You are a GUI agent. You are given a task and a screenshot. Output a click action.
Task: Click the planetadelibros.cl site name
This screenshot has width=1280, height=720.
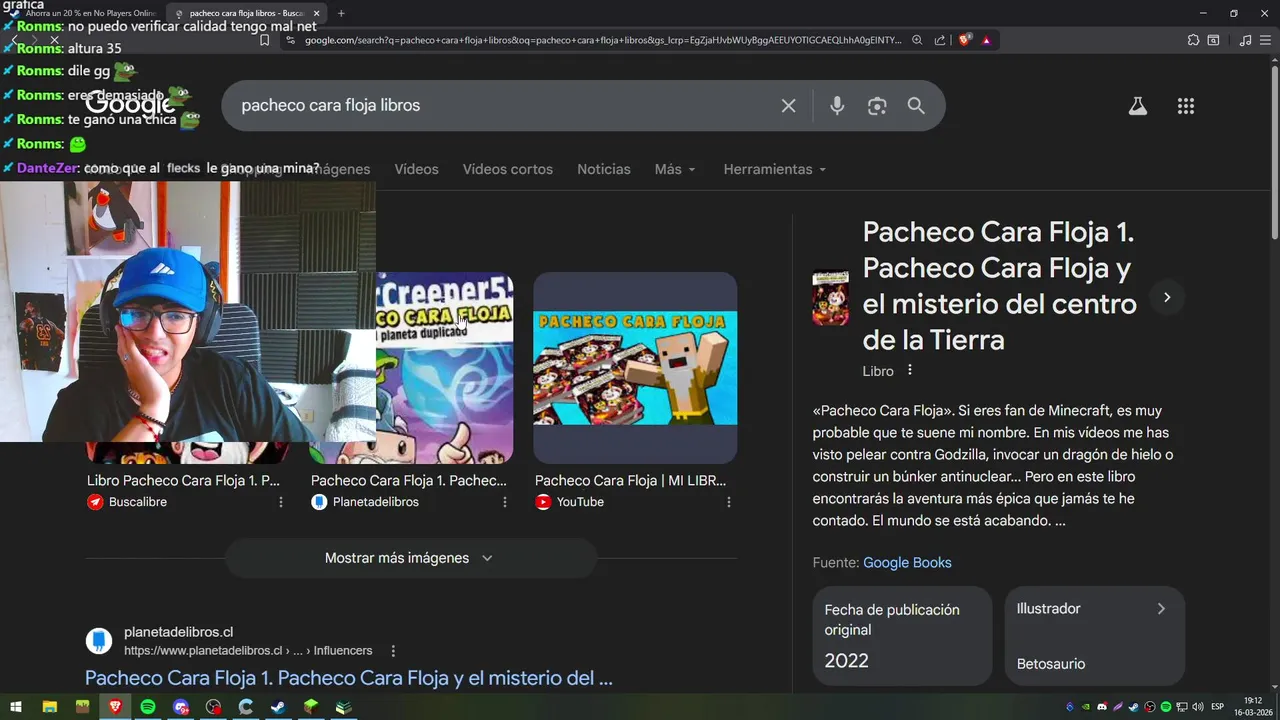coord(178,632)
